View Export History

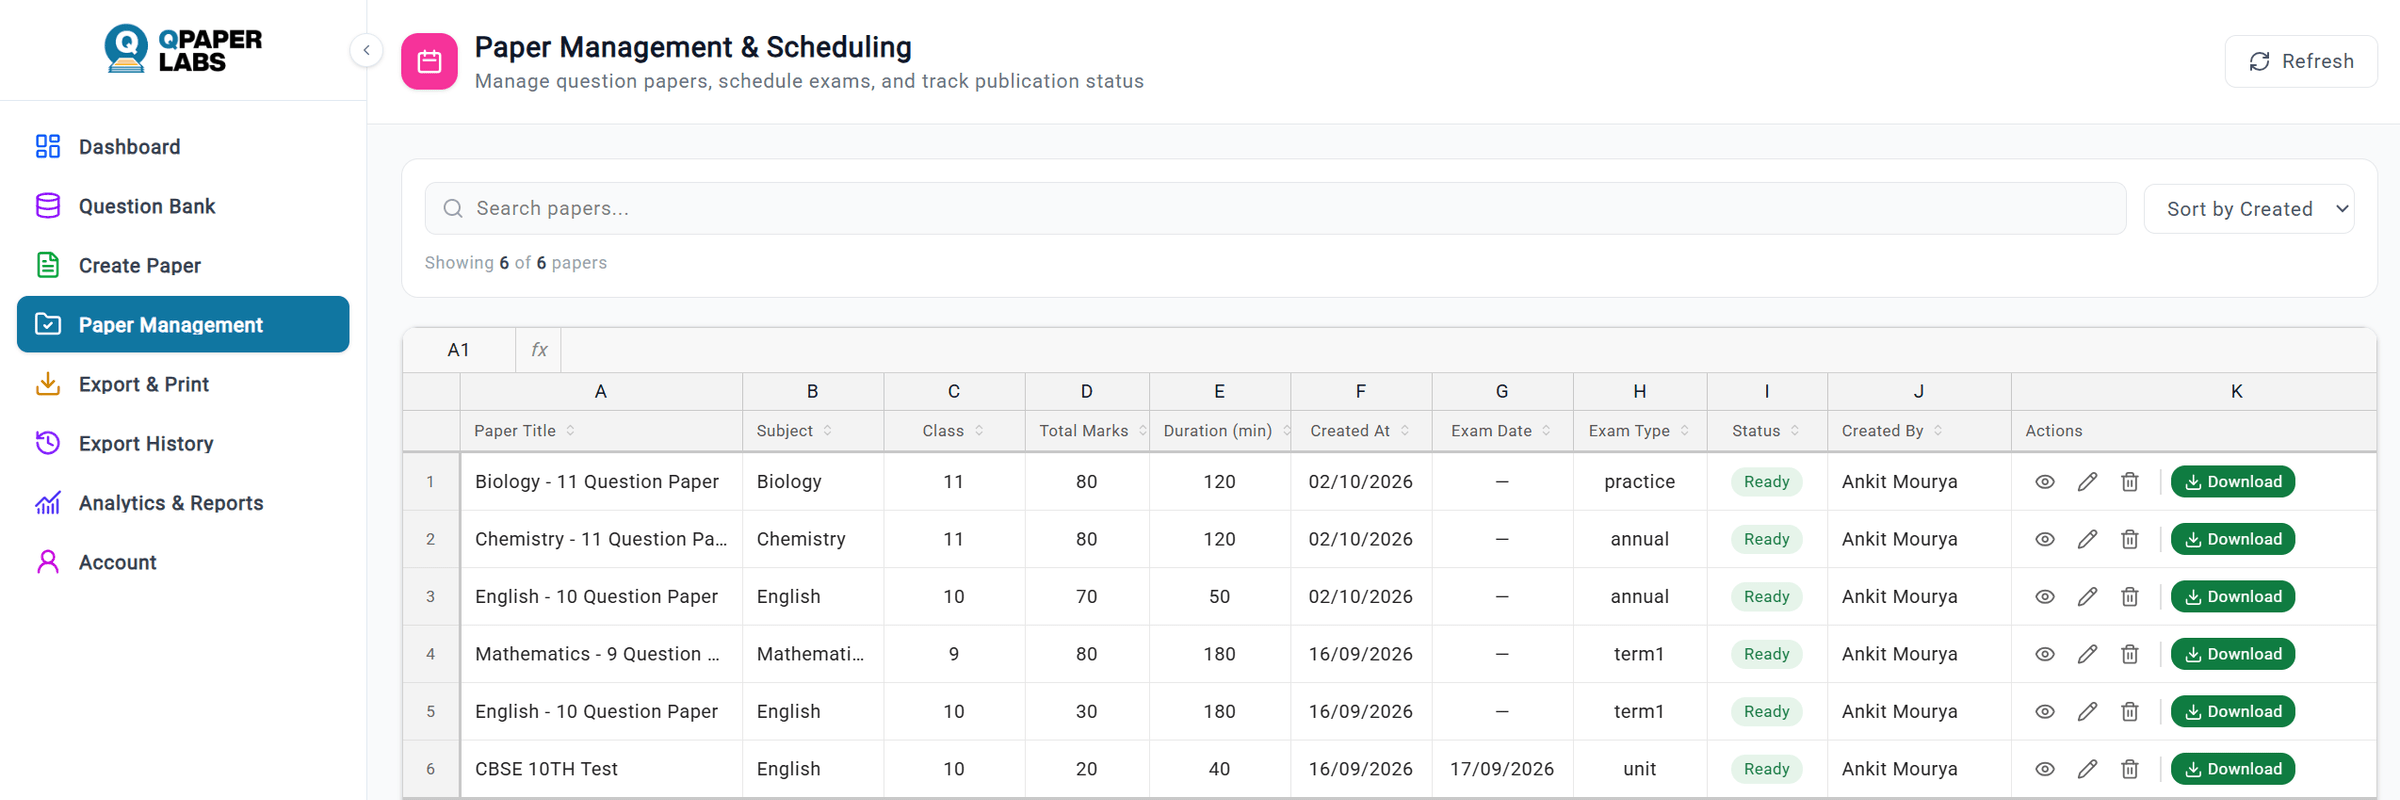(x=183, y=443)
